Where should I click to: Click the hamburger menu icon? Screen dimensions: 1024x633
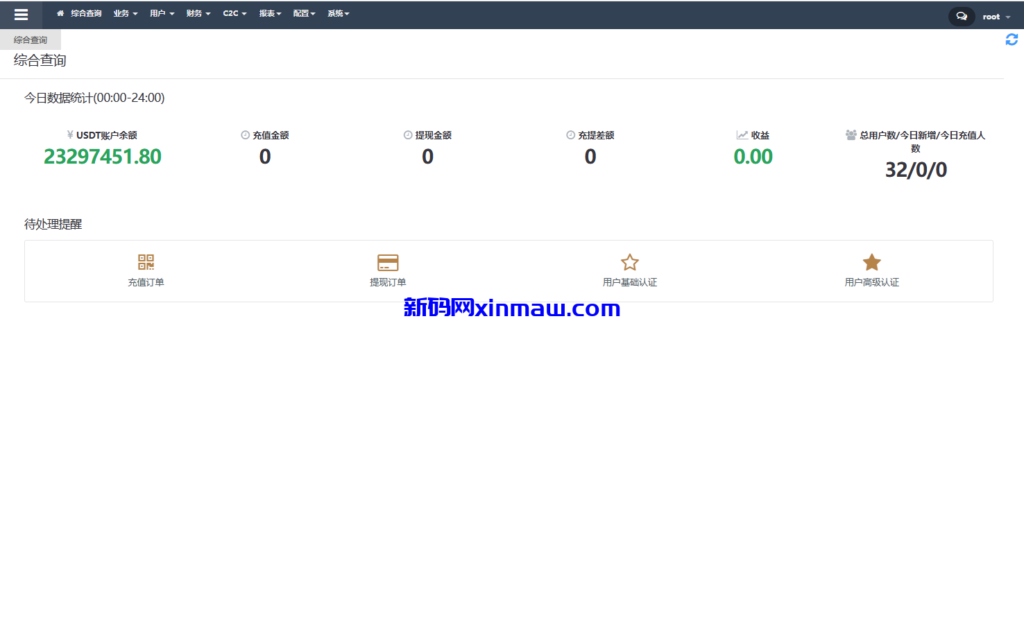coord(21,15)
